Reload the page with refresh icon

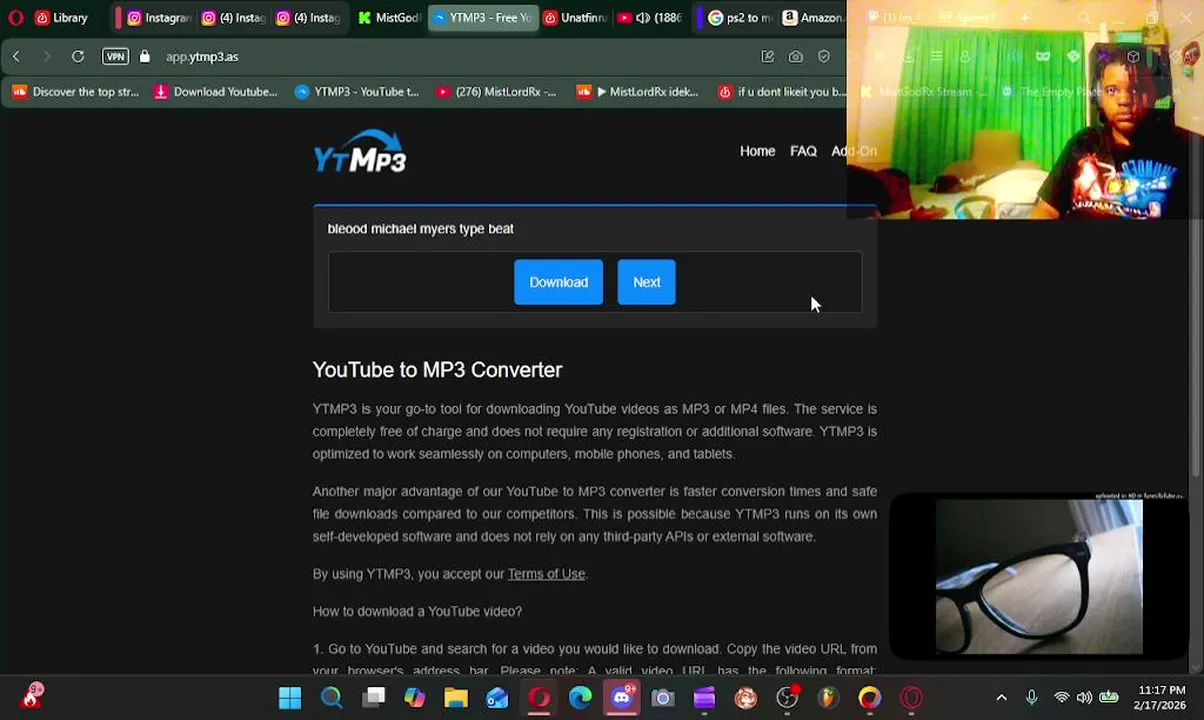78,57
